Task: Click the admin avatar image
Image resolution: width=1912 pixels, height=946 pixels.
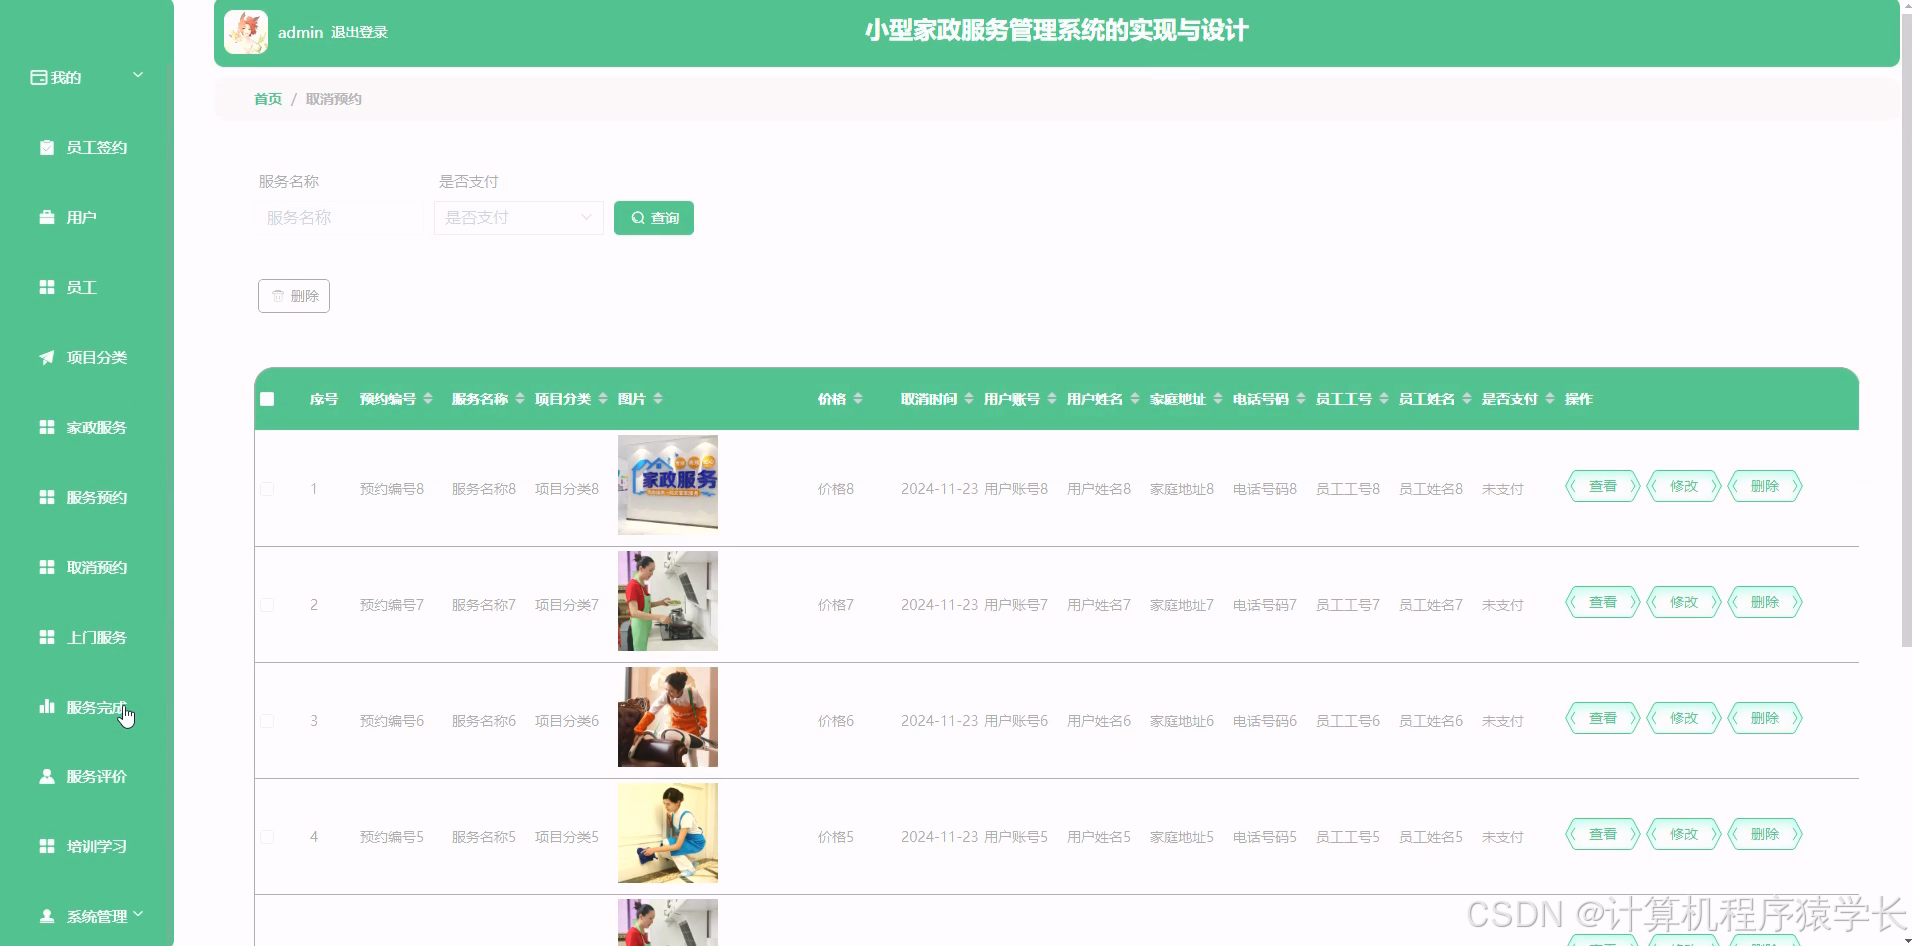Action: tap(246, 32)
